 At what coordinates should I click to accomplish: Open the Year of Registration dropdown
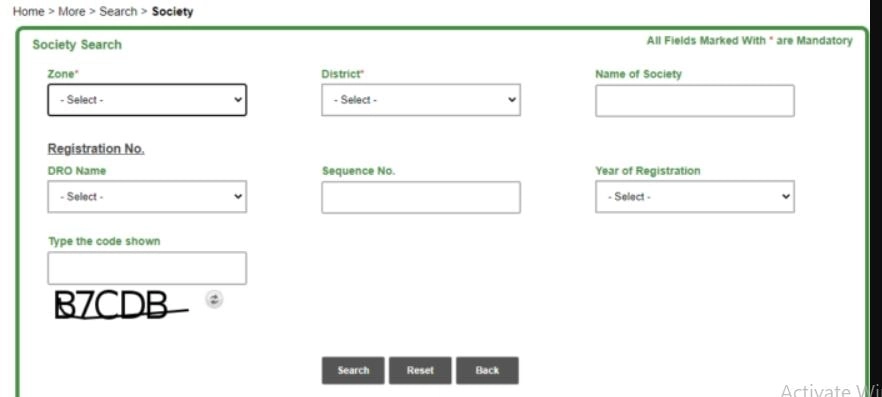(x=695, y=197)
